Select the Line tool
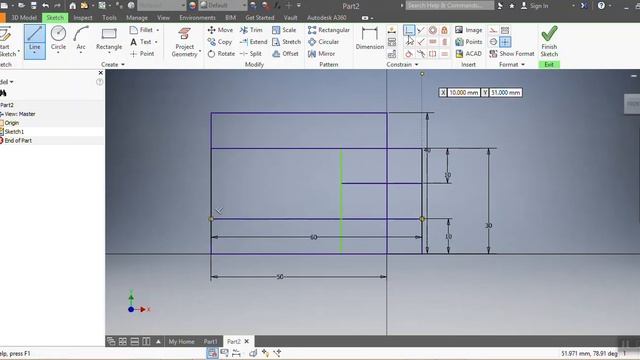 [35, 42]
